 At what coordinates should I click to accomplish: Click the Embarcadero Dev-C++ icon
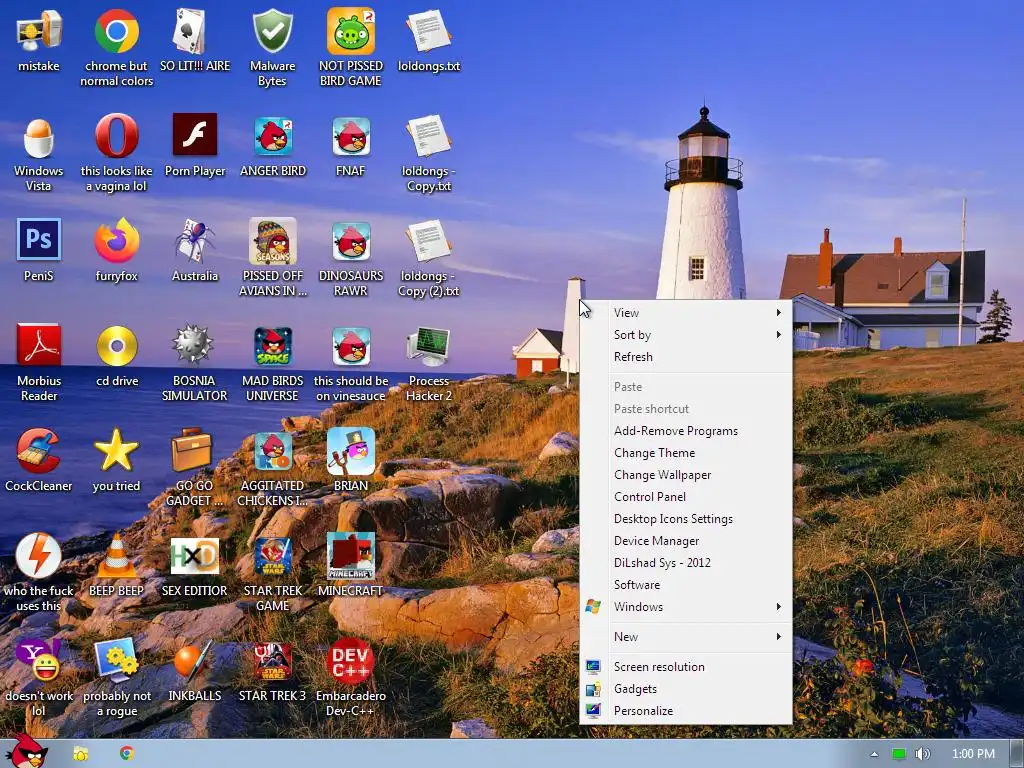point(351,661)
